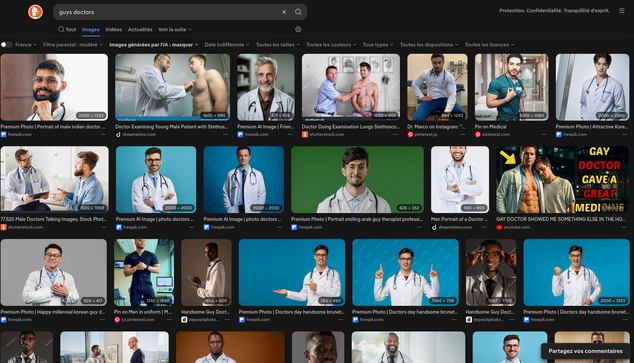Screen dimensions: 634x363
Task: Open the older white-bearded doctor thumbnail
Action: tap(266, 87)
